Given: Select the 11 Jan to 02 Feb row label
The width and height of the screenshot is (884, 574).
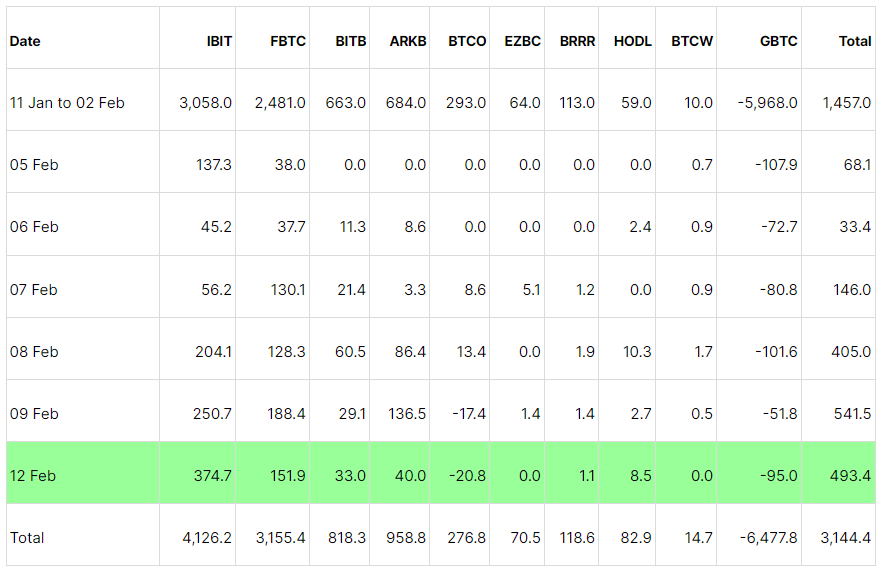Looking at the screenshot, I should click(x=67, y=103).
